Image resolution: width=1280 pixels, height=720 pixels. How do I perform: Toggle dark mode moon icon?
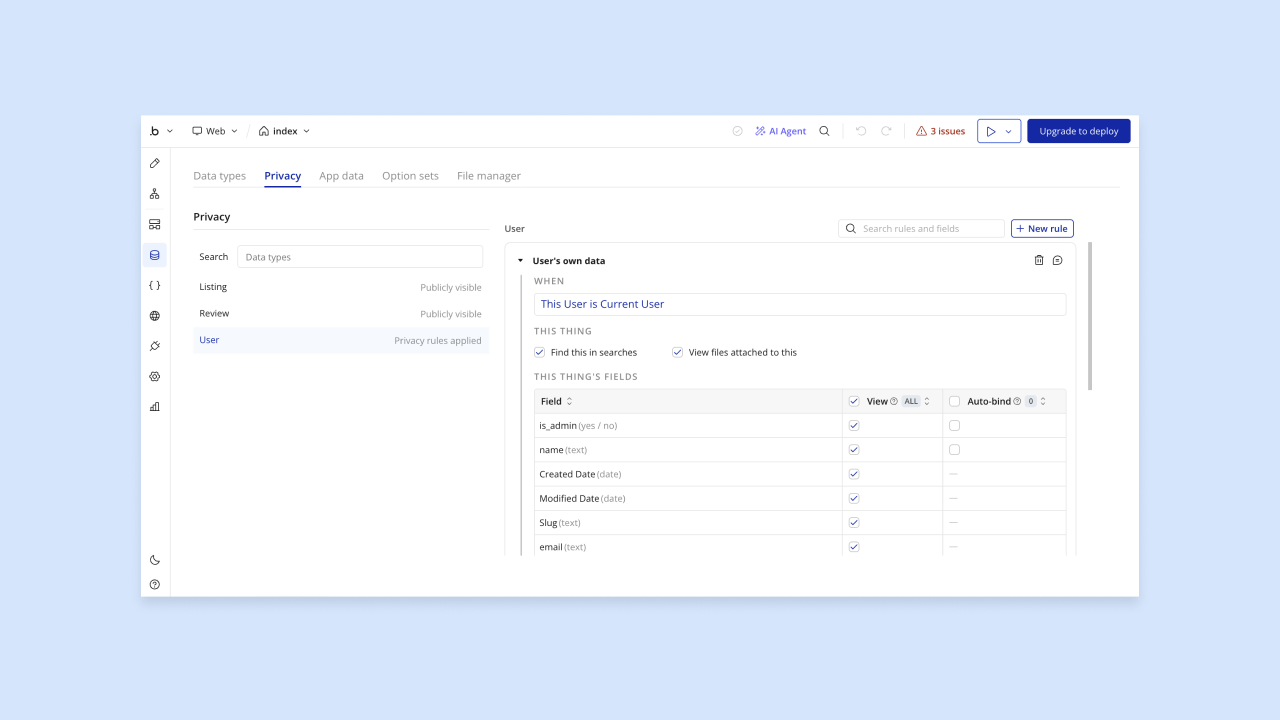click(x=154, y=560)
